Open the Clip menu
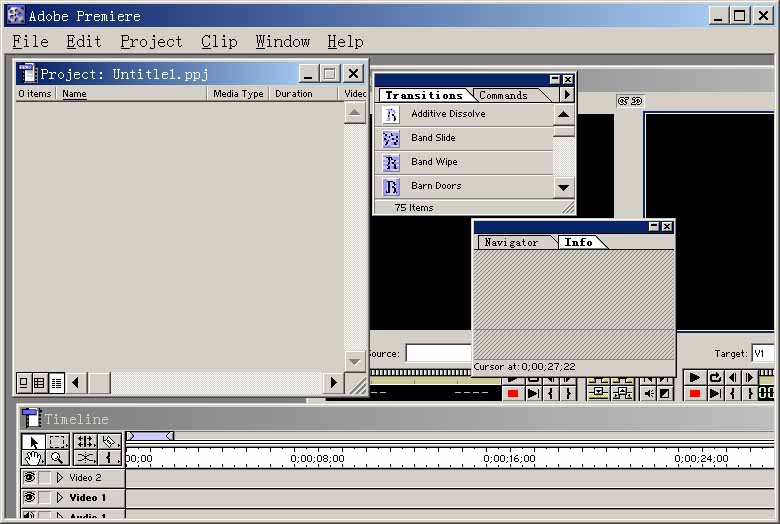The image size is (780, 524). (x=219, y=41)
